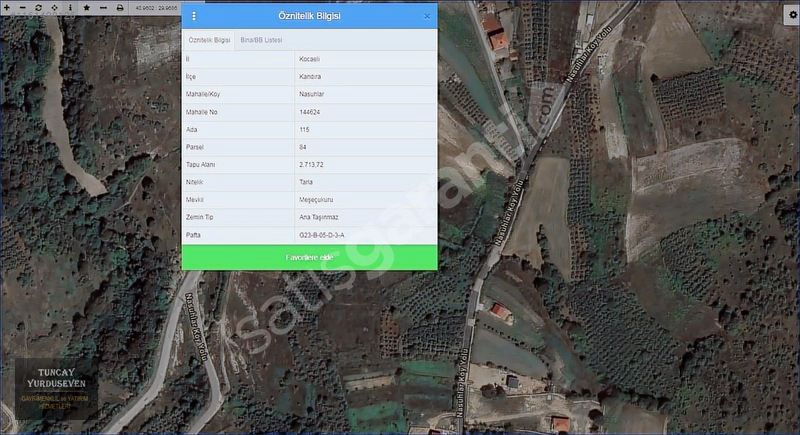Activate the info query tool
Viewport: 800px width, 435px height.
pyautogui.click(x=70, y=7)
